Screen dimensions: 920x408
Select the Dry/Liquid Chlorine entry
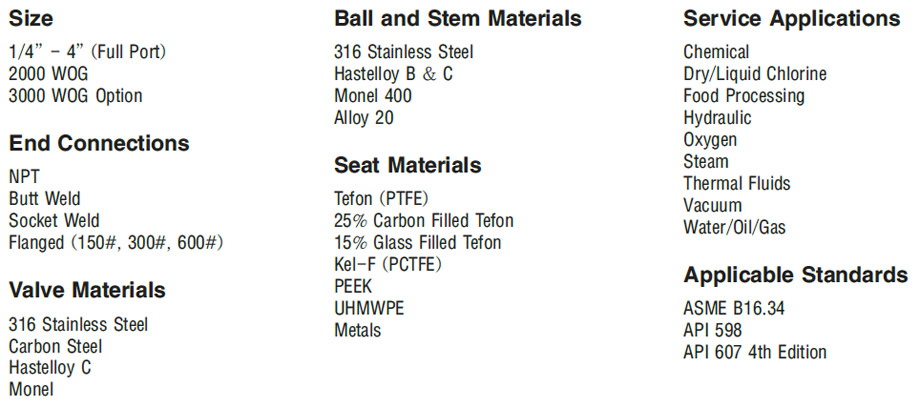(755, 74)
